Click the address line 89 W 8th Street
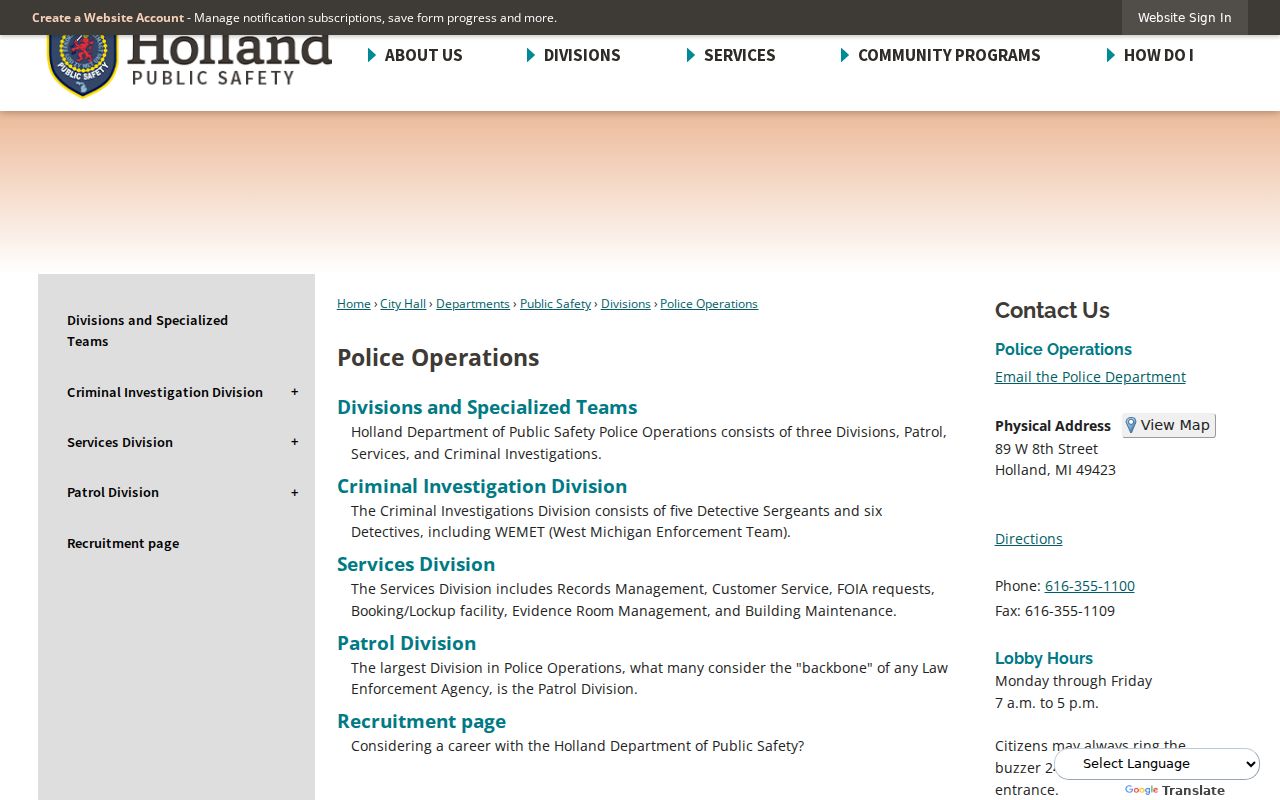Viewport: 1280px width, 800px height. click(x=1046, y=449)
